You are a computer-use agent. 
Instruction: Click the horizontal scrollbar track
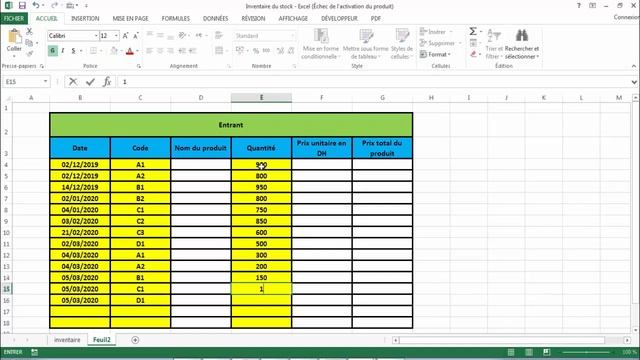point(502,340)
